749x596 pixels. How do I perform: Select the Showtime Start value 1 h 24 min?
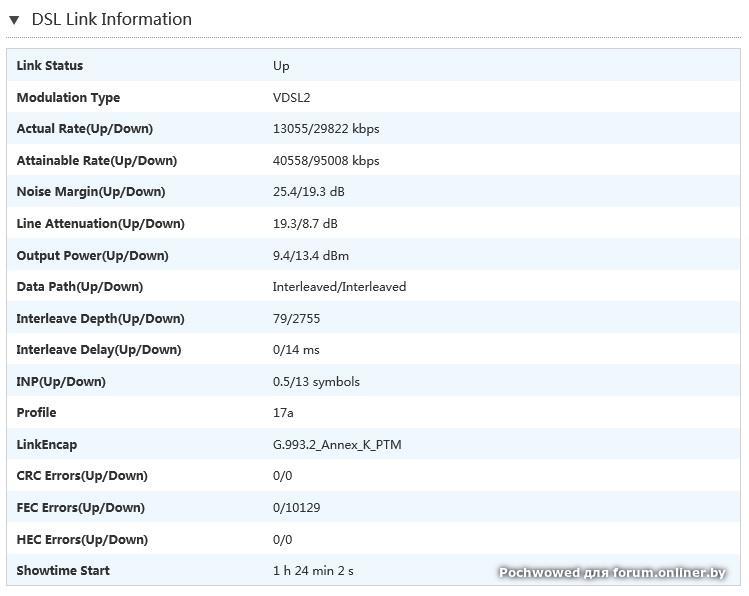pyautogui.click(x=313, y=571)
